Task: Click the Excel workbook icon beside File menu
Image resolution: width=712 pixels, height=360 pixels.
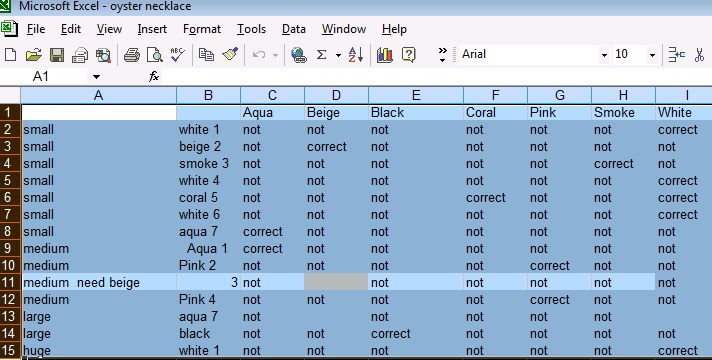Action: tap(9, 29)
